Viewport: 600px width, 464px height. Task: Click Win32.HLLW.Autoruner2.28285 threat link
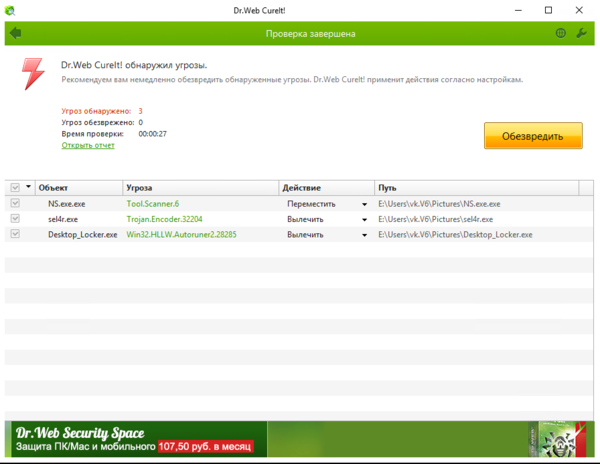point(181,234)
